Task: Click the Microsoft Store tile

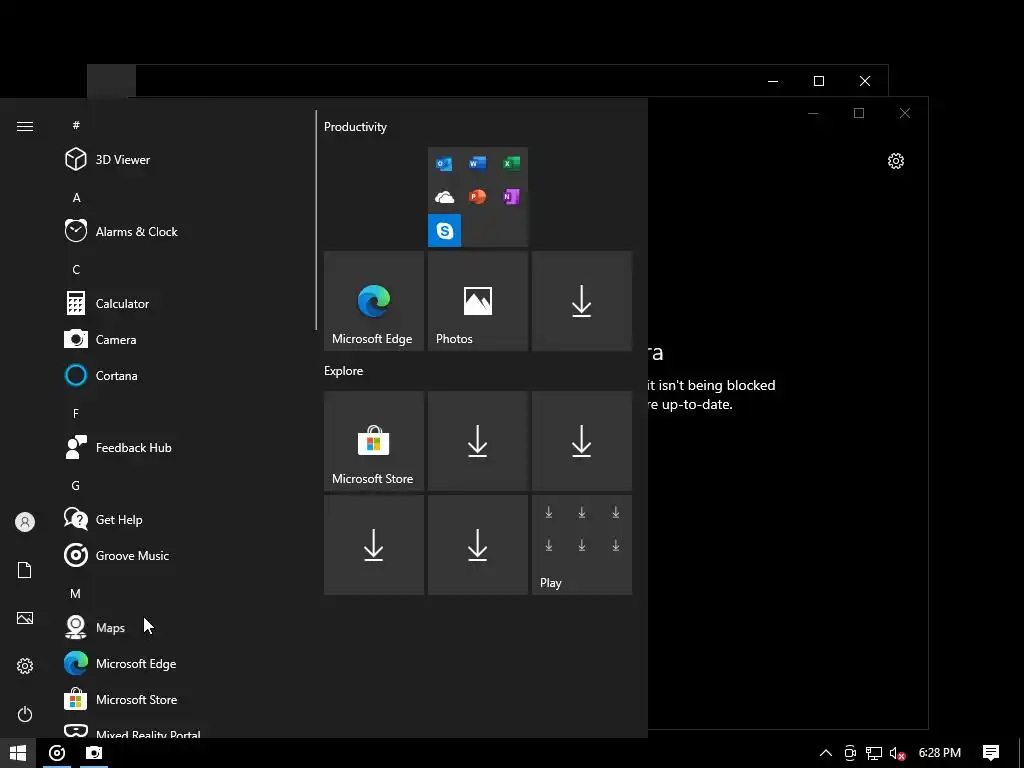Action: click(x=374, y=441)
